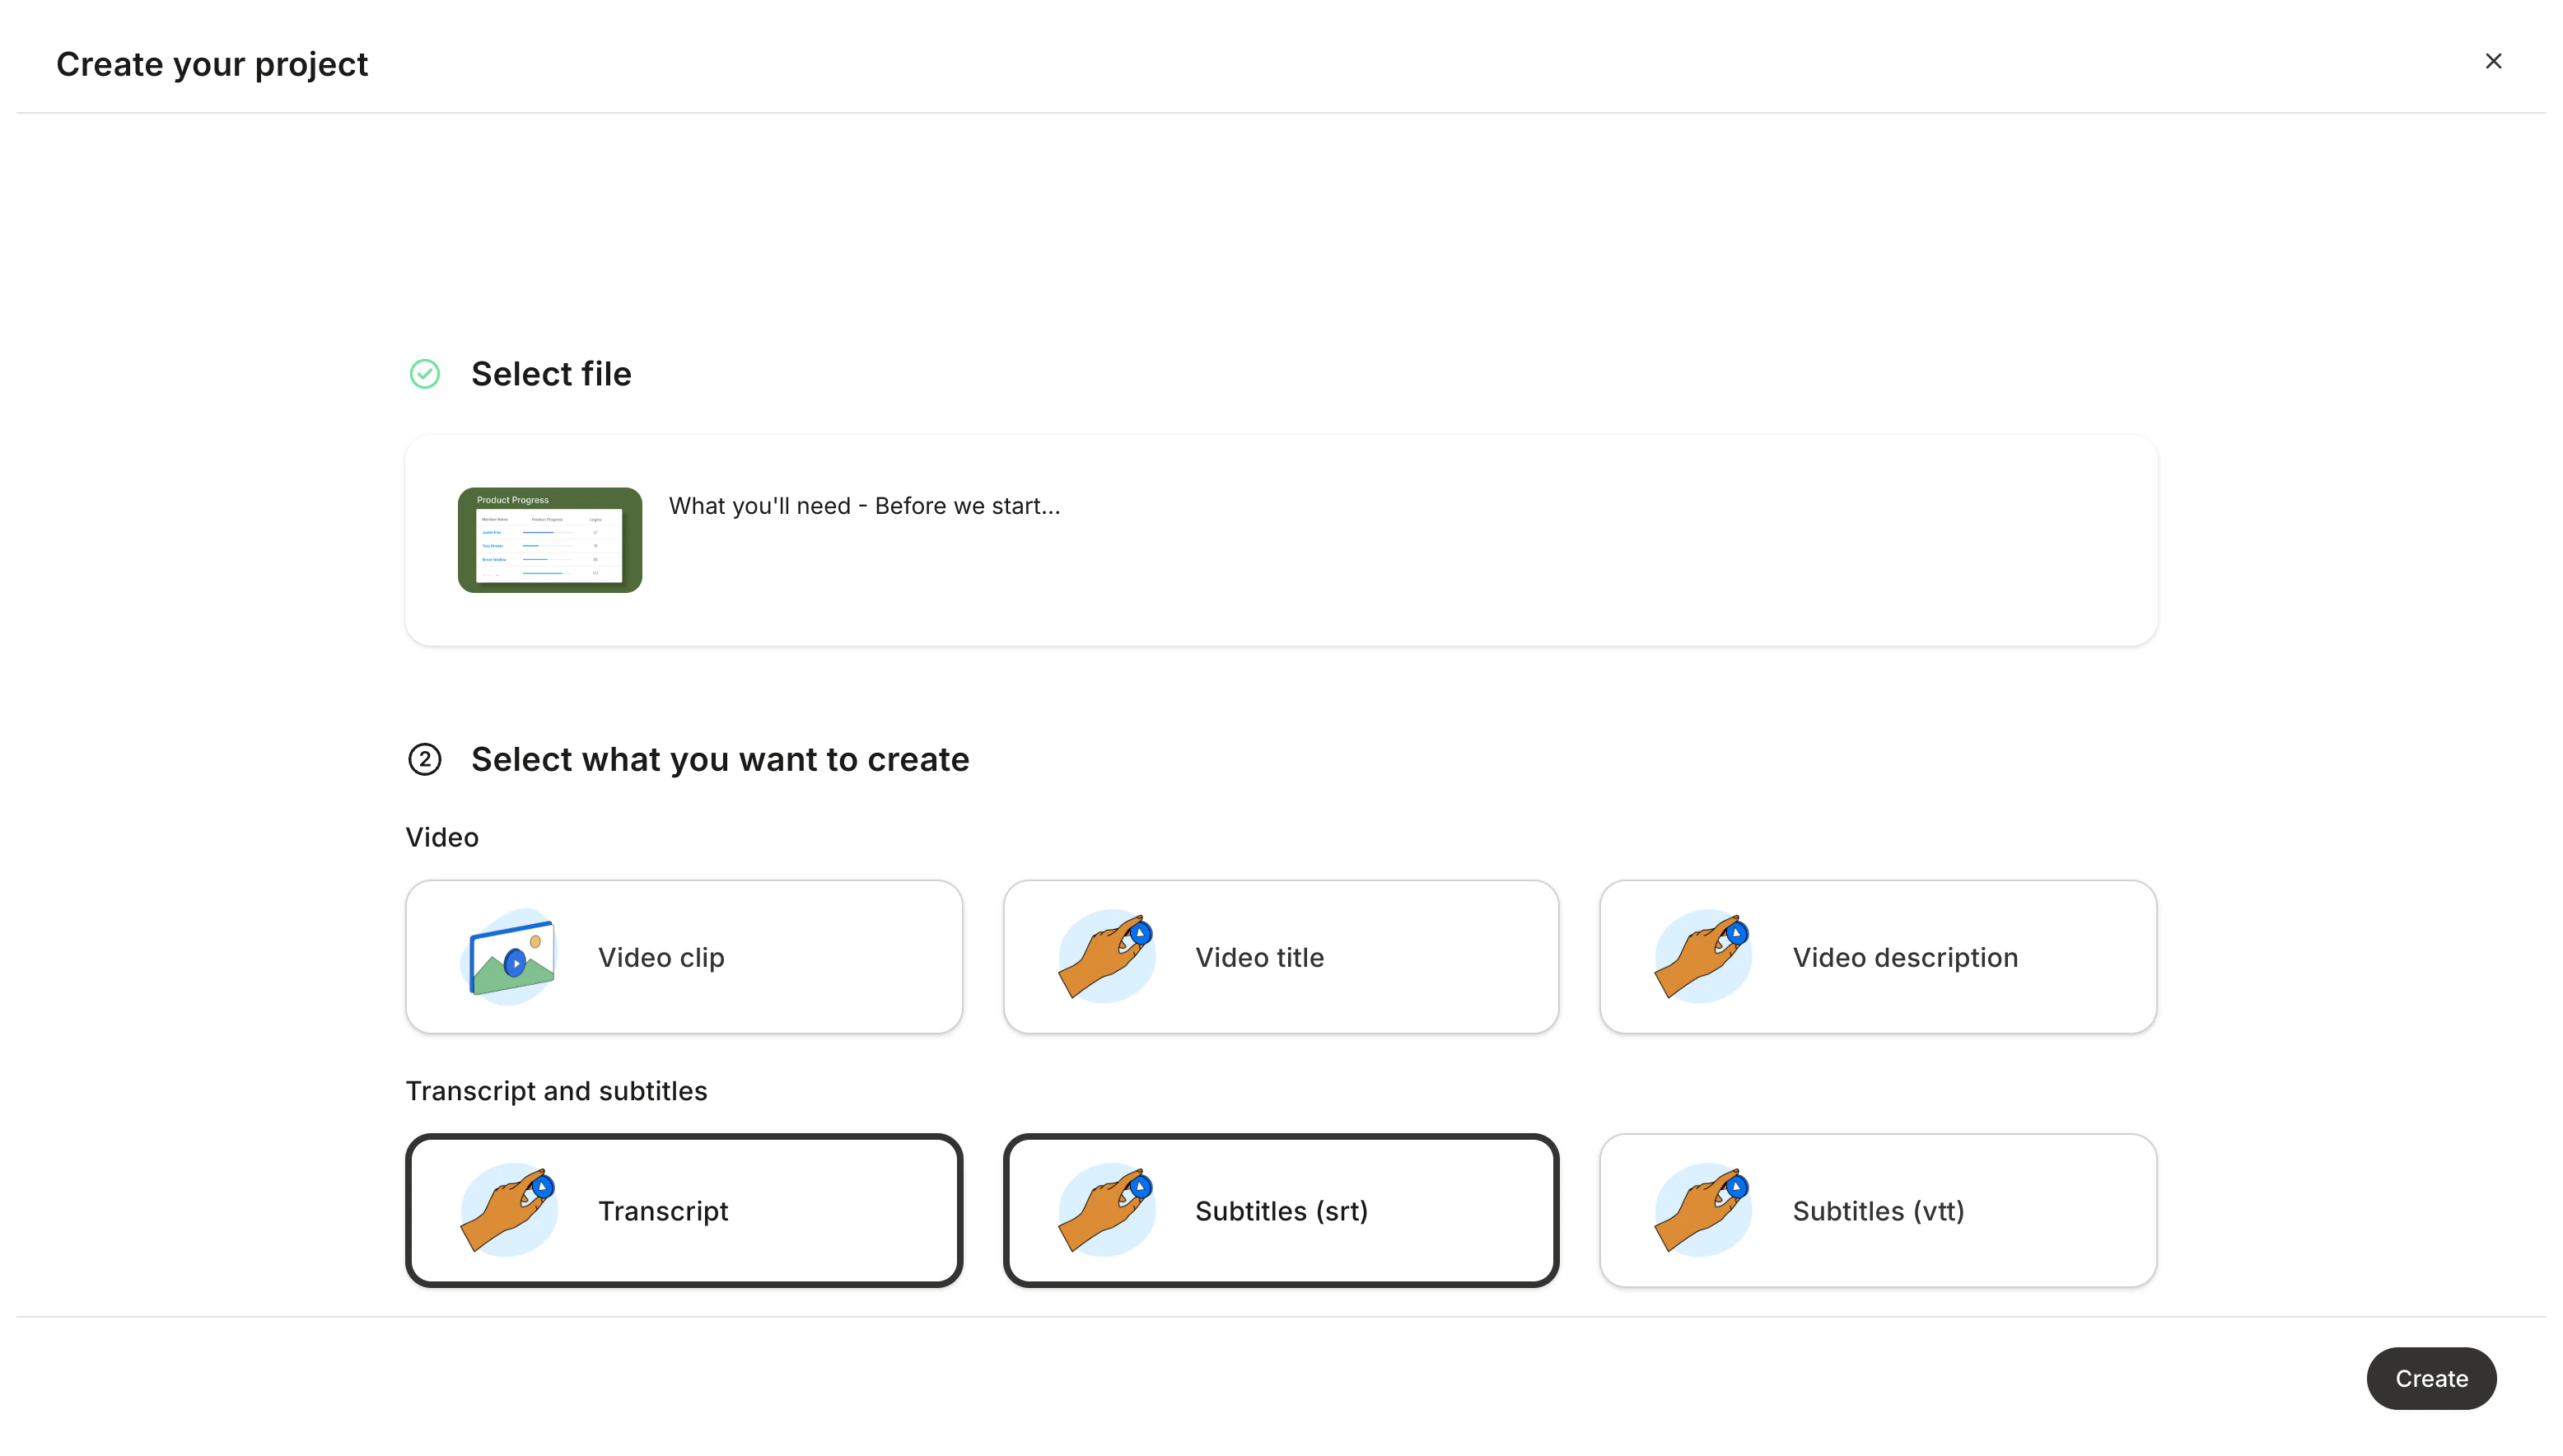This screenshot has width=2563, height=1456.
Task: Click the Transcript option icon
Action: 510,1210
